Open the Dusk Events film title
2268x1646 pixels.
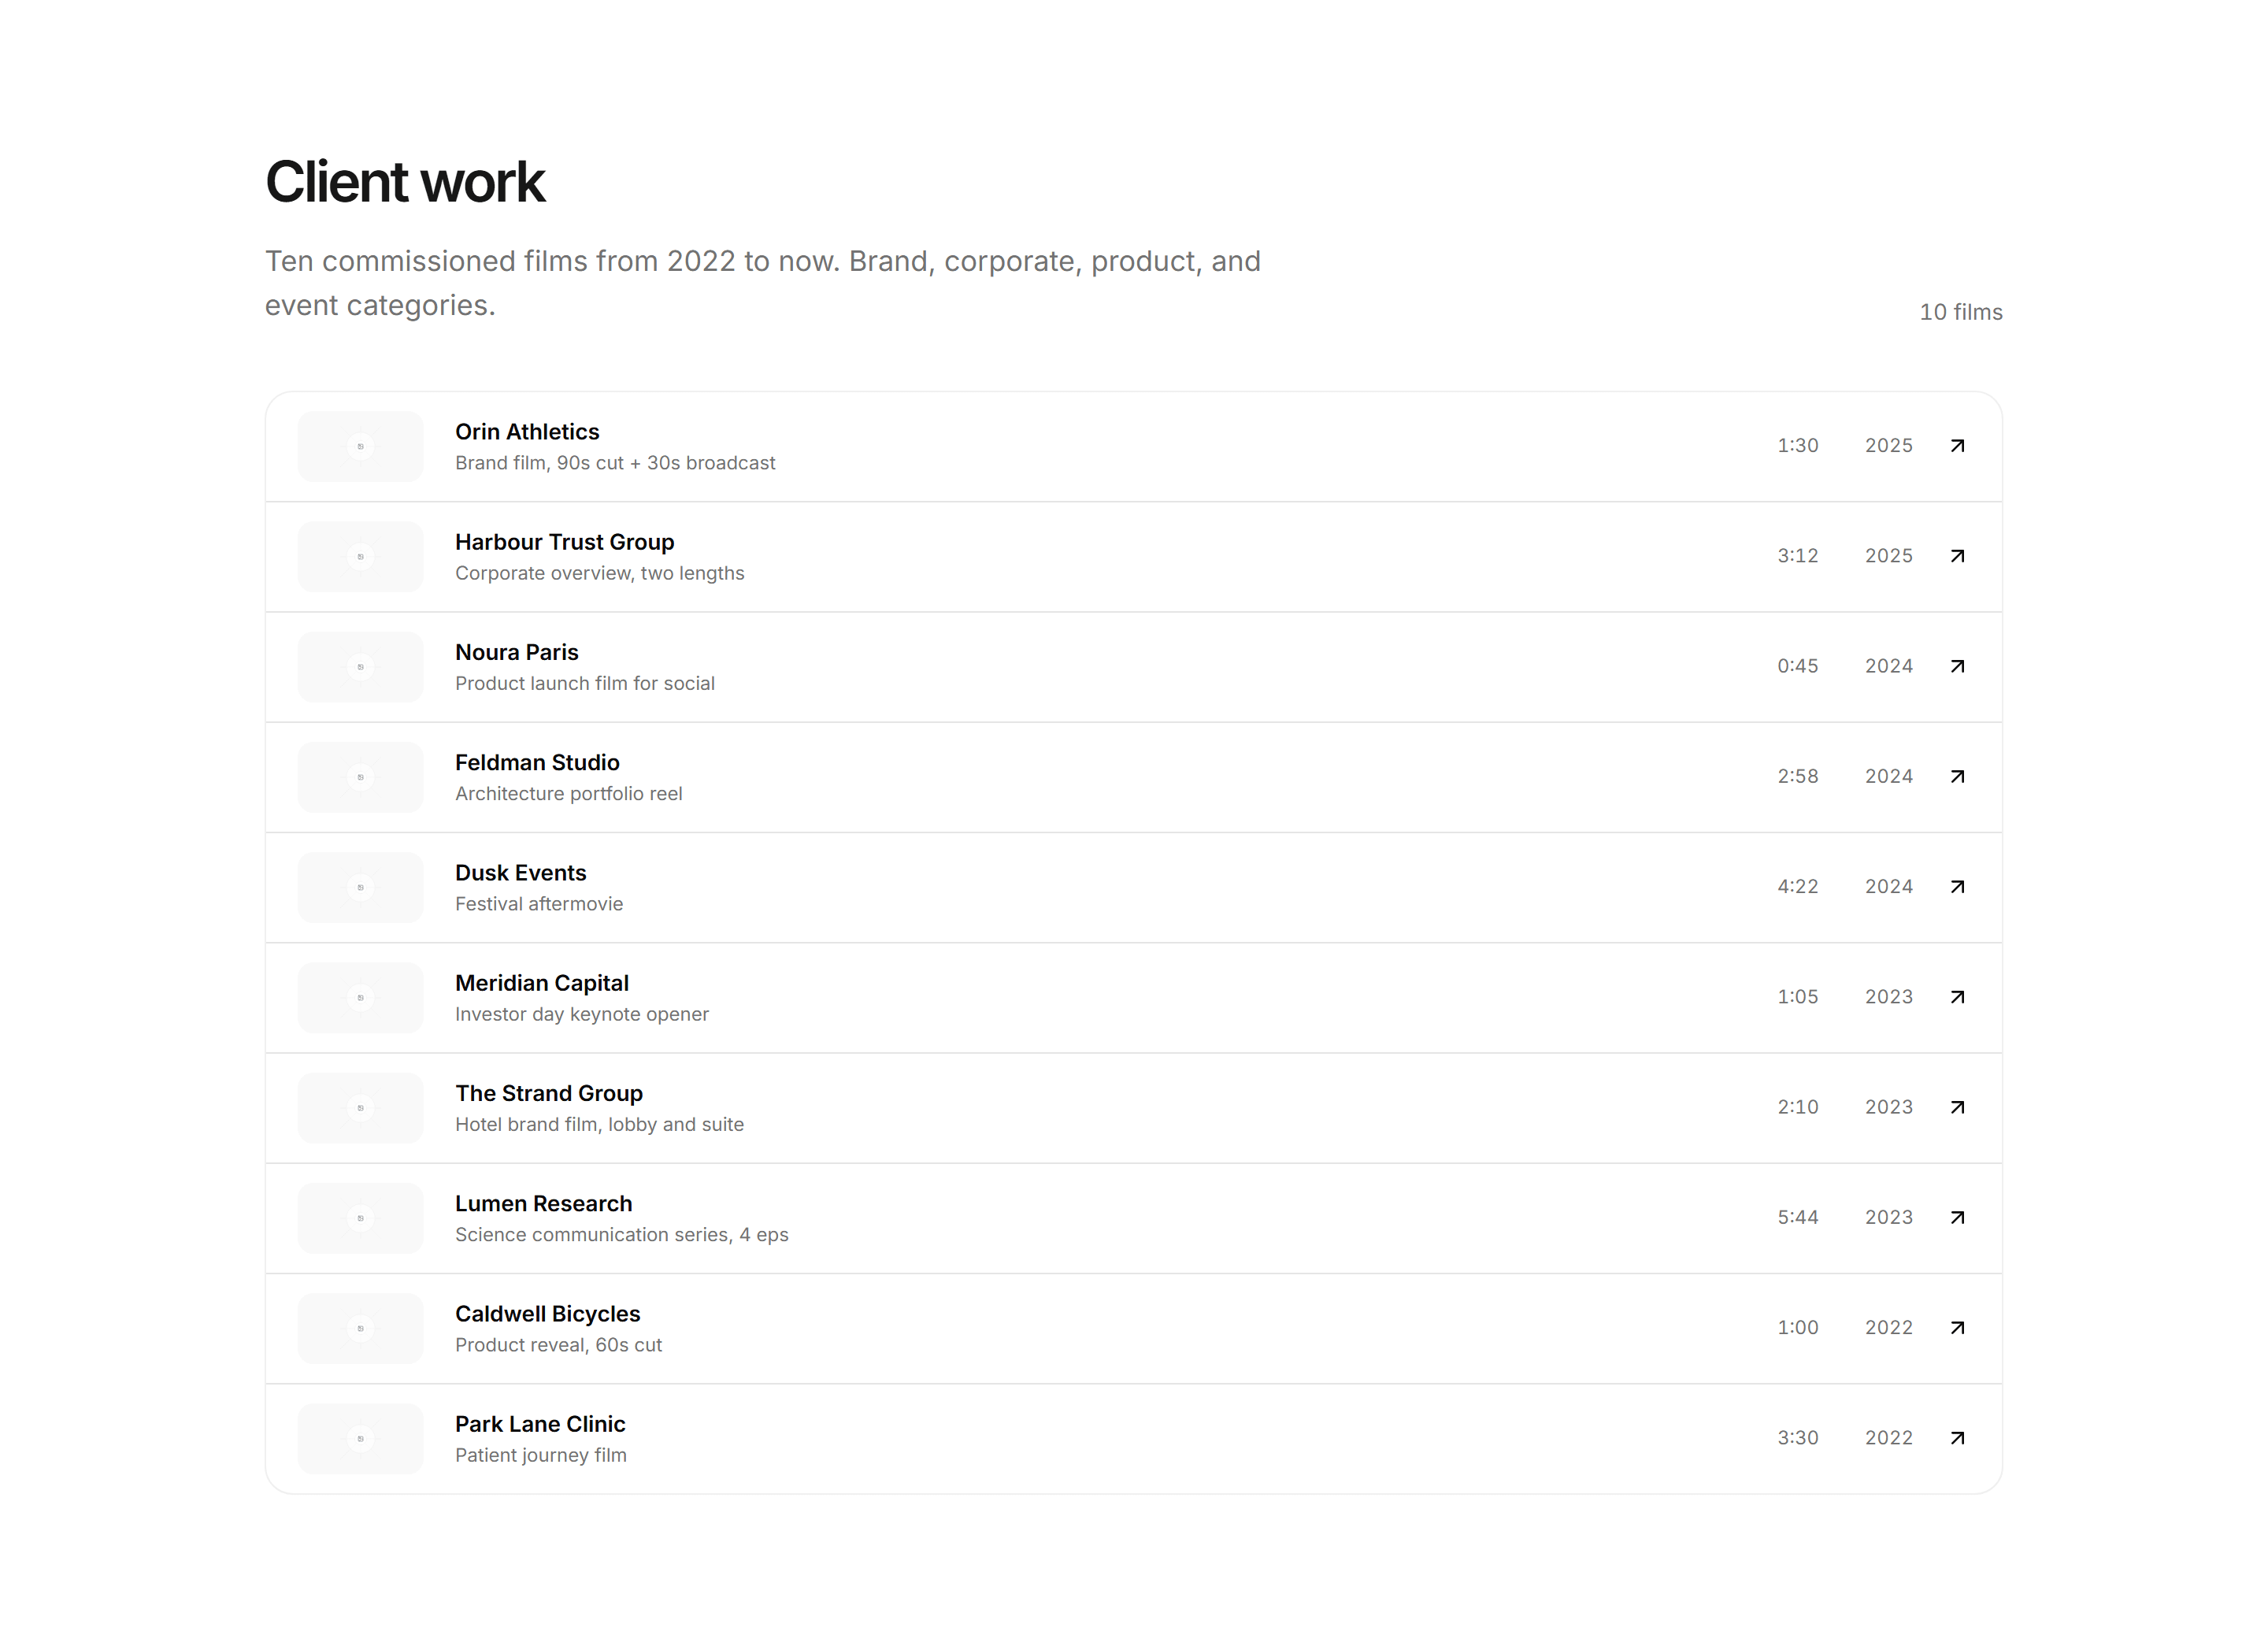pyautogui.click(x=520, y=873)
